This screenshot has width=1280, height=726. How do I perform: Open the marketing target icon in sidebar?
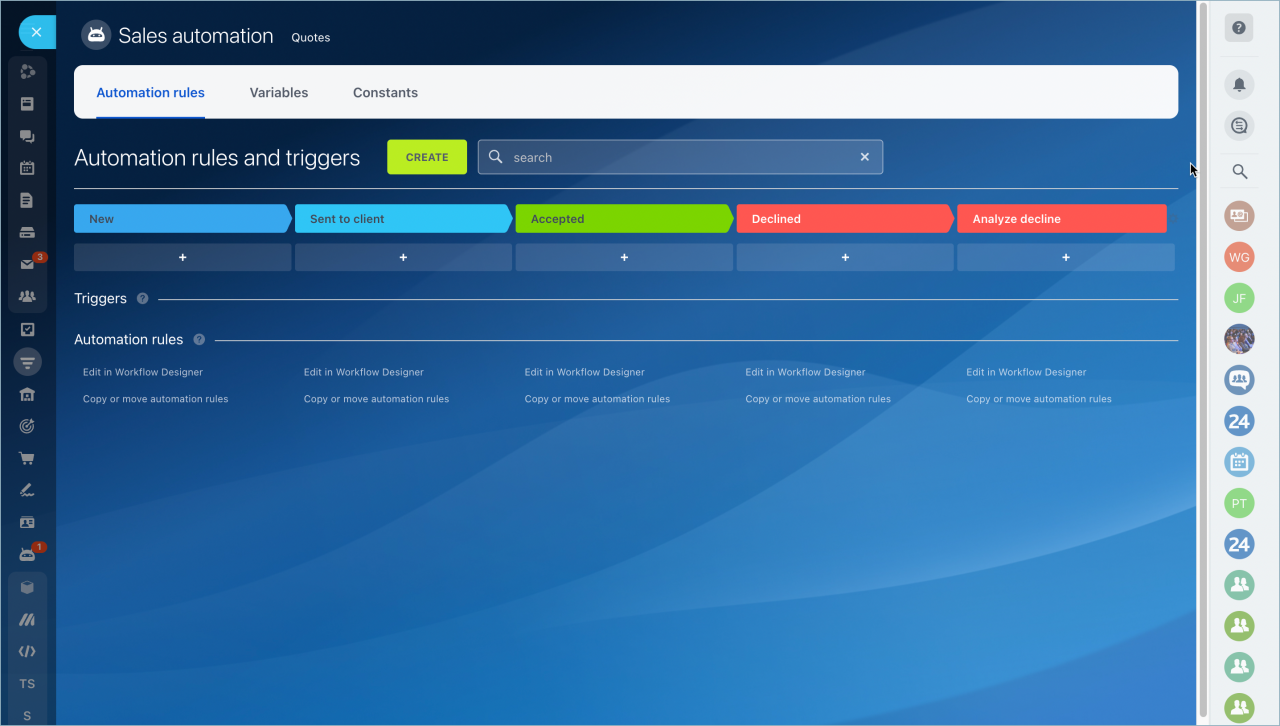pyautogui.click(x=28, y=426)
